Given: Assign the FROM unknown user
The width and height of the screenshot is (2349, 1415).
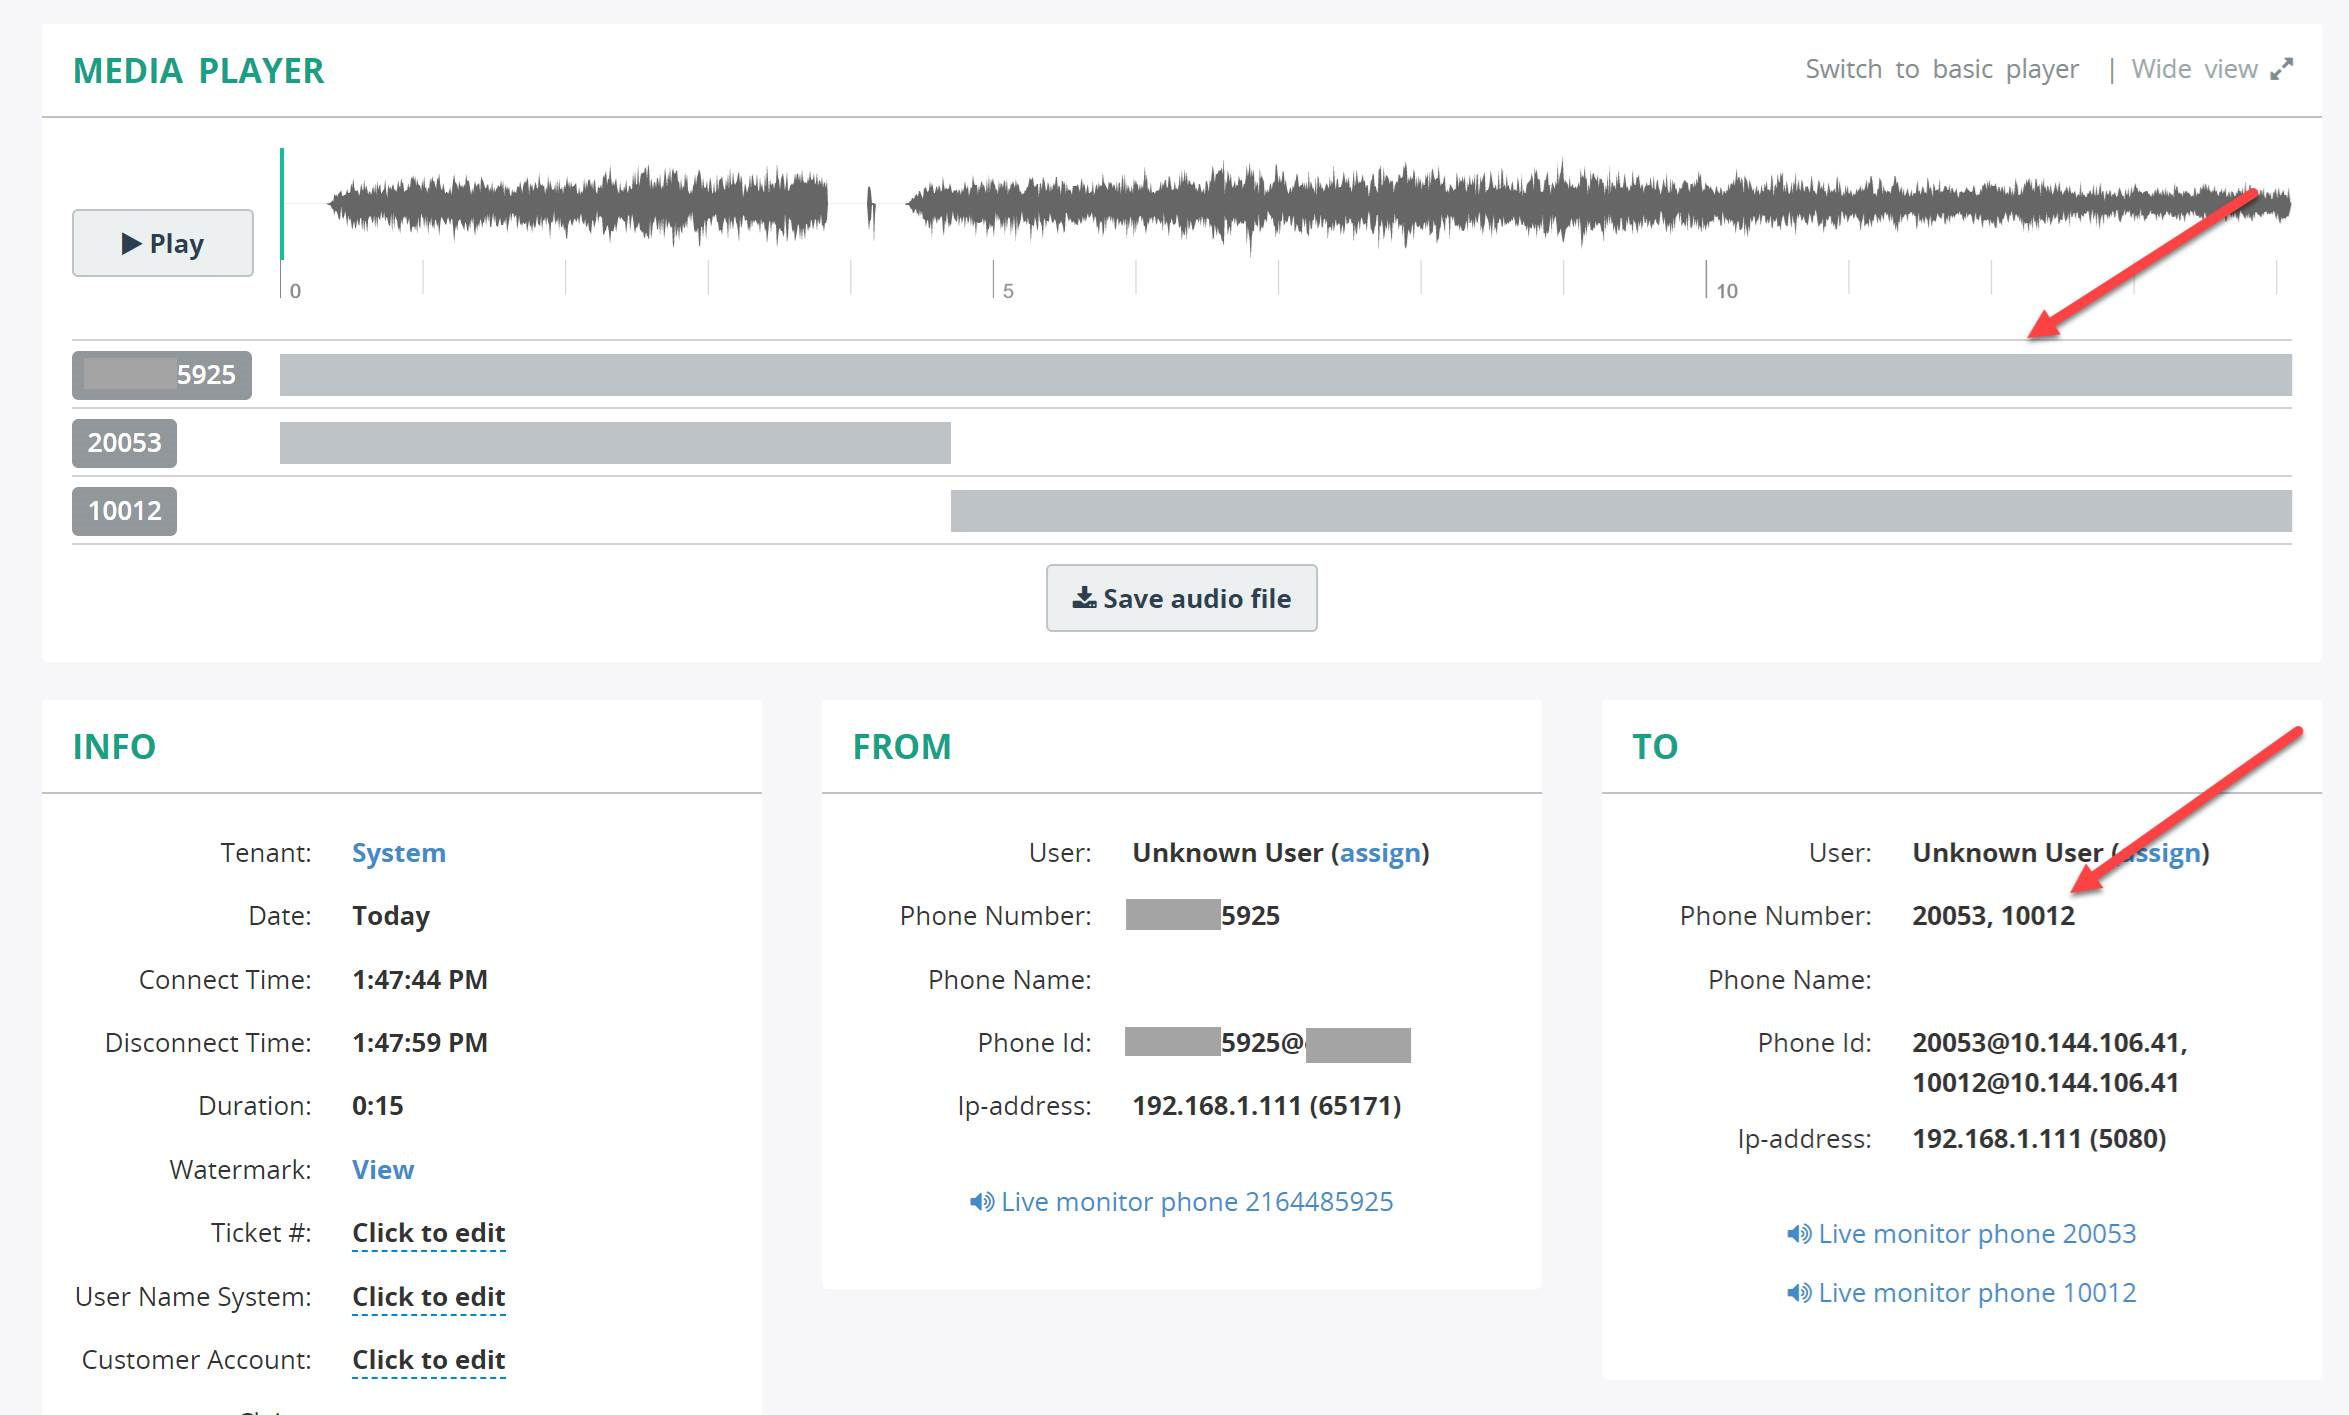Looking at the screenshot, I should (1380, 853).
